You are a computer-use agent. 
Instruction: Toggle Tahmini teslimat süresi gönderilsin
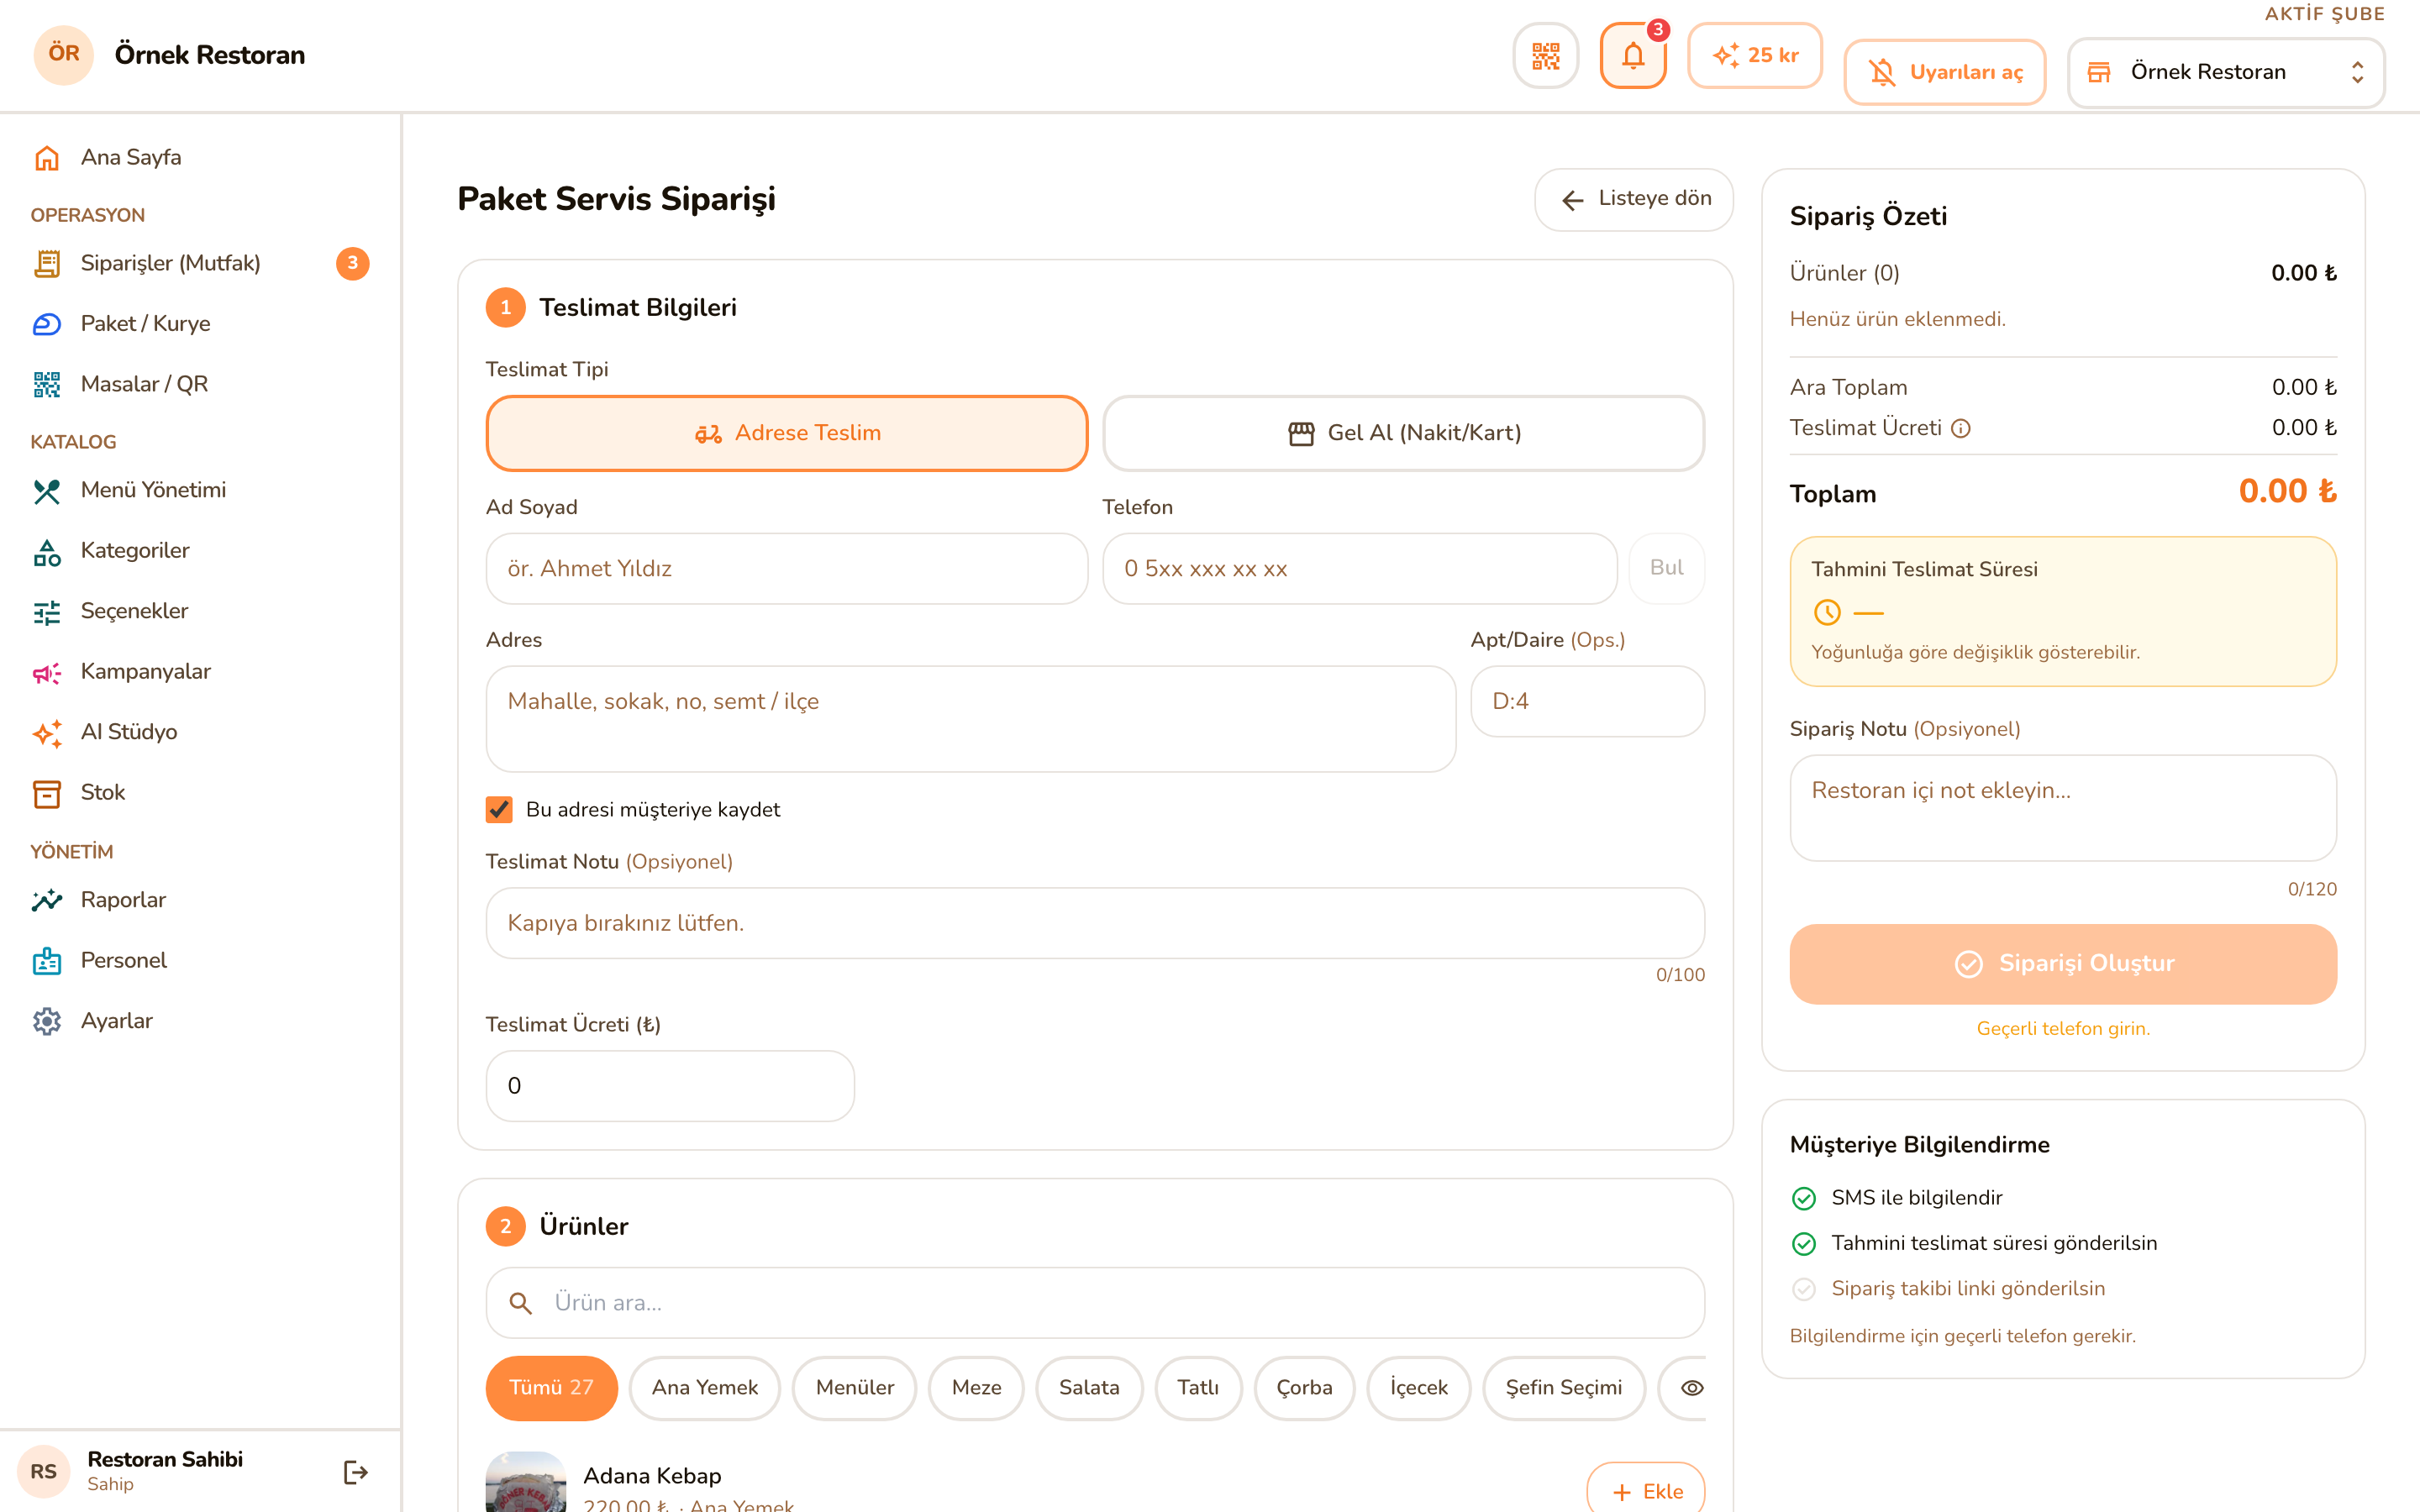point(1973,1243)
